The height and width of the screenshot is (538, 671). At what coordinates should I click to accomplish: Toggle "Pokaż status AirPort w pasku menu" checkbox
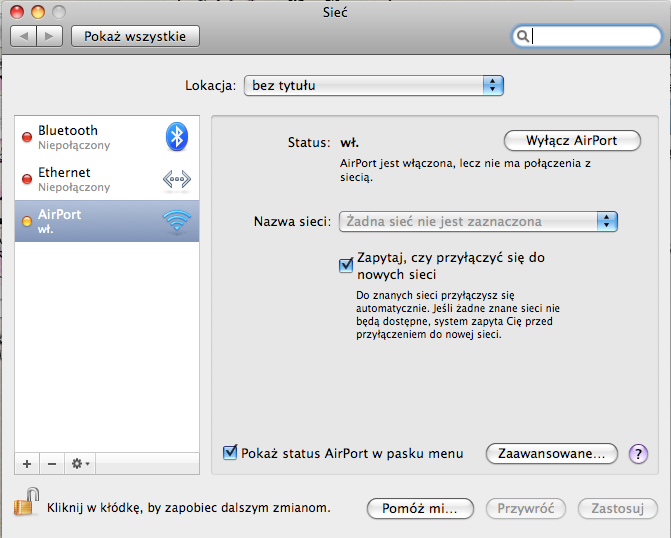pos(230,452)
